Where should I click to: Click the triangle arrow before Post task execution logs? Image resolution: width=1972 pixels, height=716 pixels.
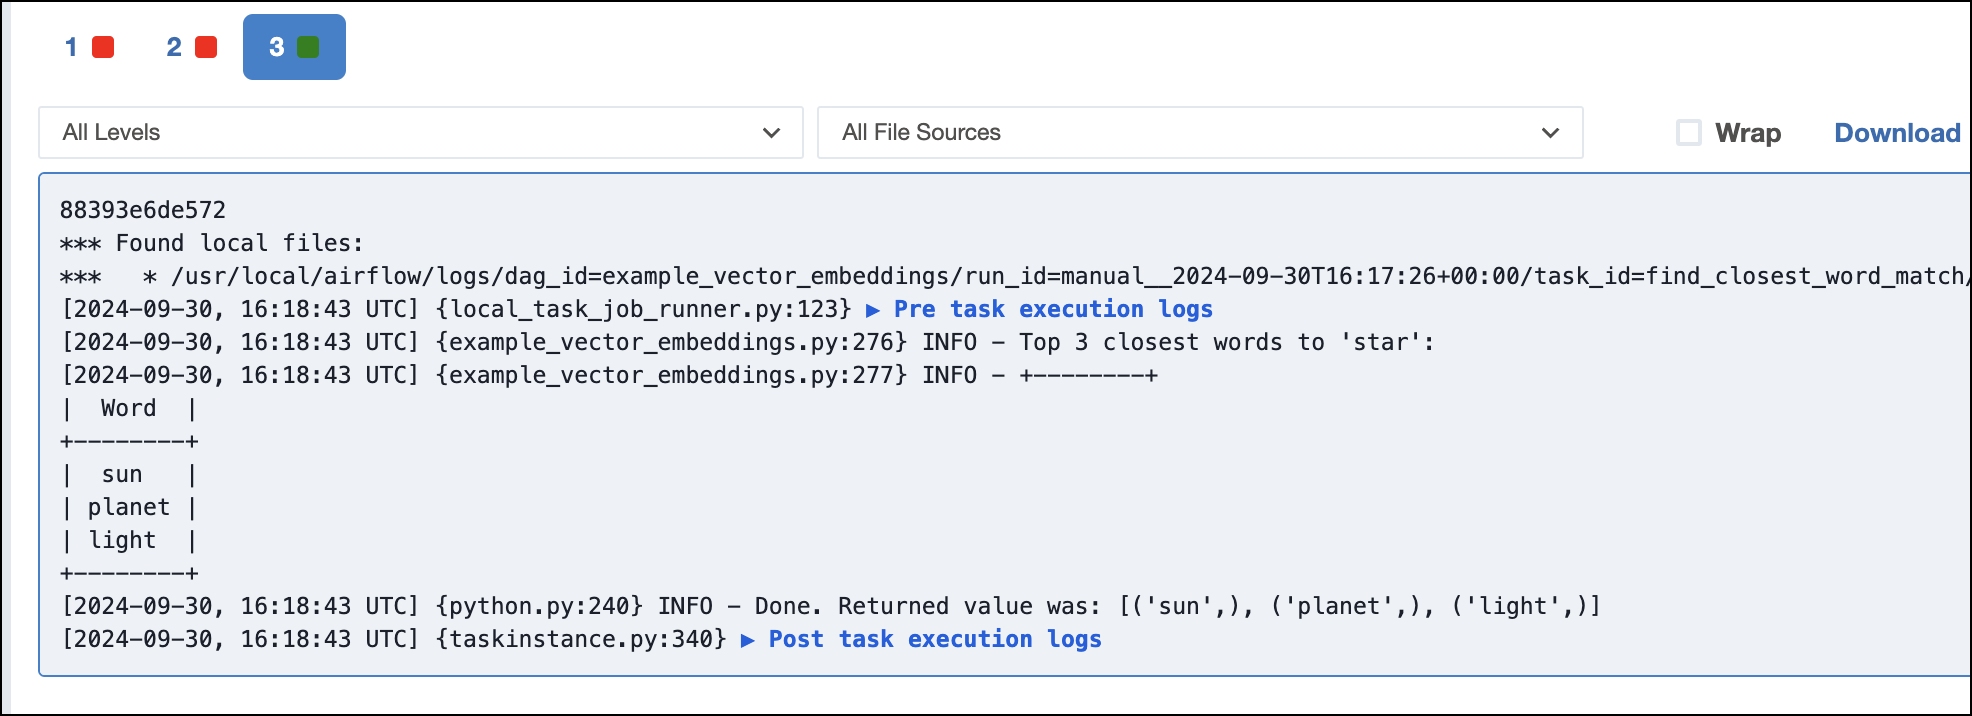[x=747, y=640]
